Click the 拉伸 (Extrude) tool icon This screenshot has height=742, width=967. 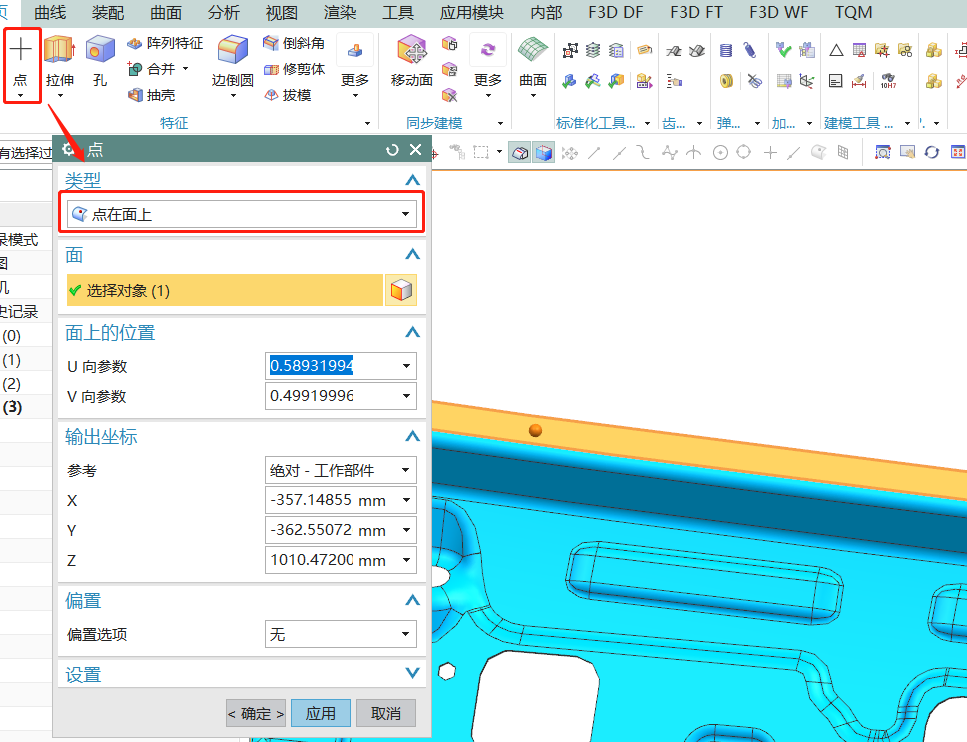click(x=60, y=50)
